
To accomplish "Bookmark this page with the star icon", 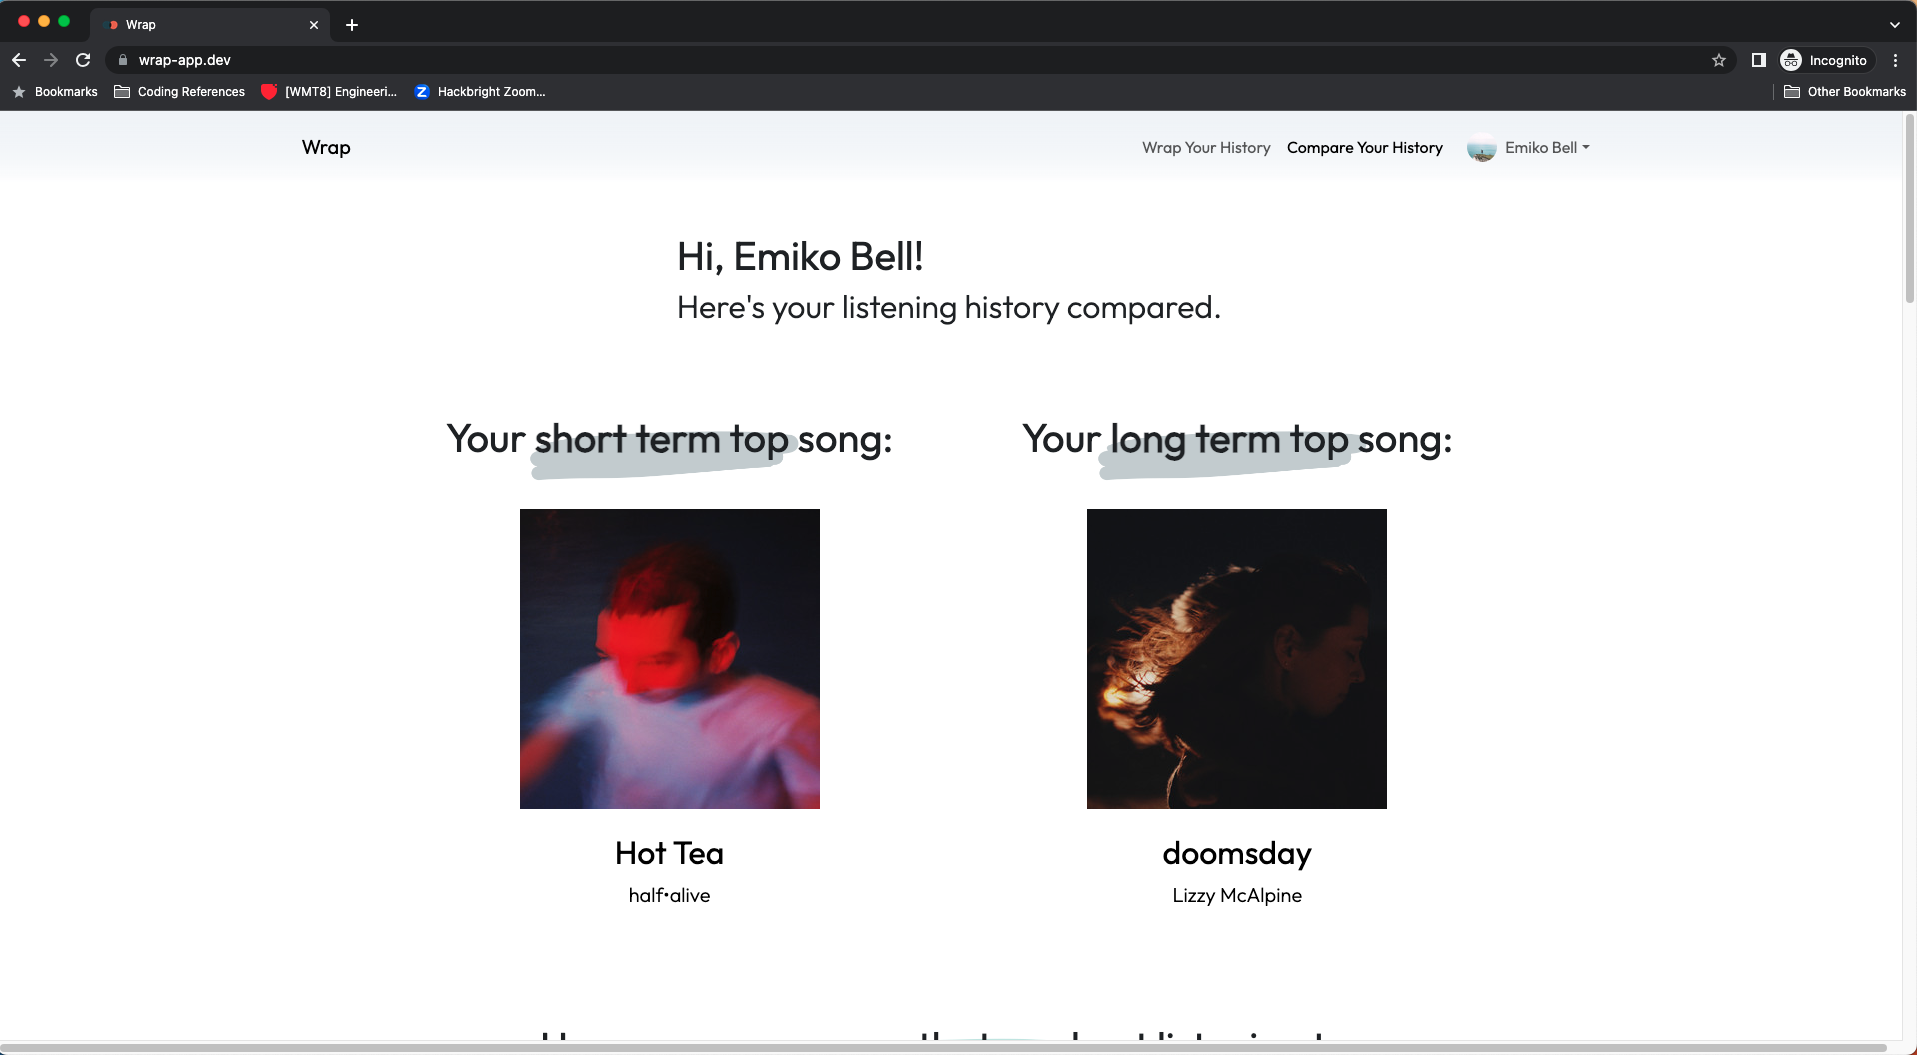I will pyautogui.click(x=1719, y=60).
